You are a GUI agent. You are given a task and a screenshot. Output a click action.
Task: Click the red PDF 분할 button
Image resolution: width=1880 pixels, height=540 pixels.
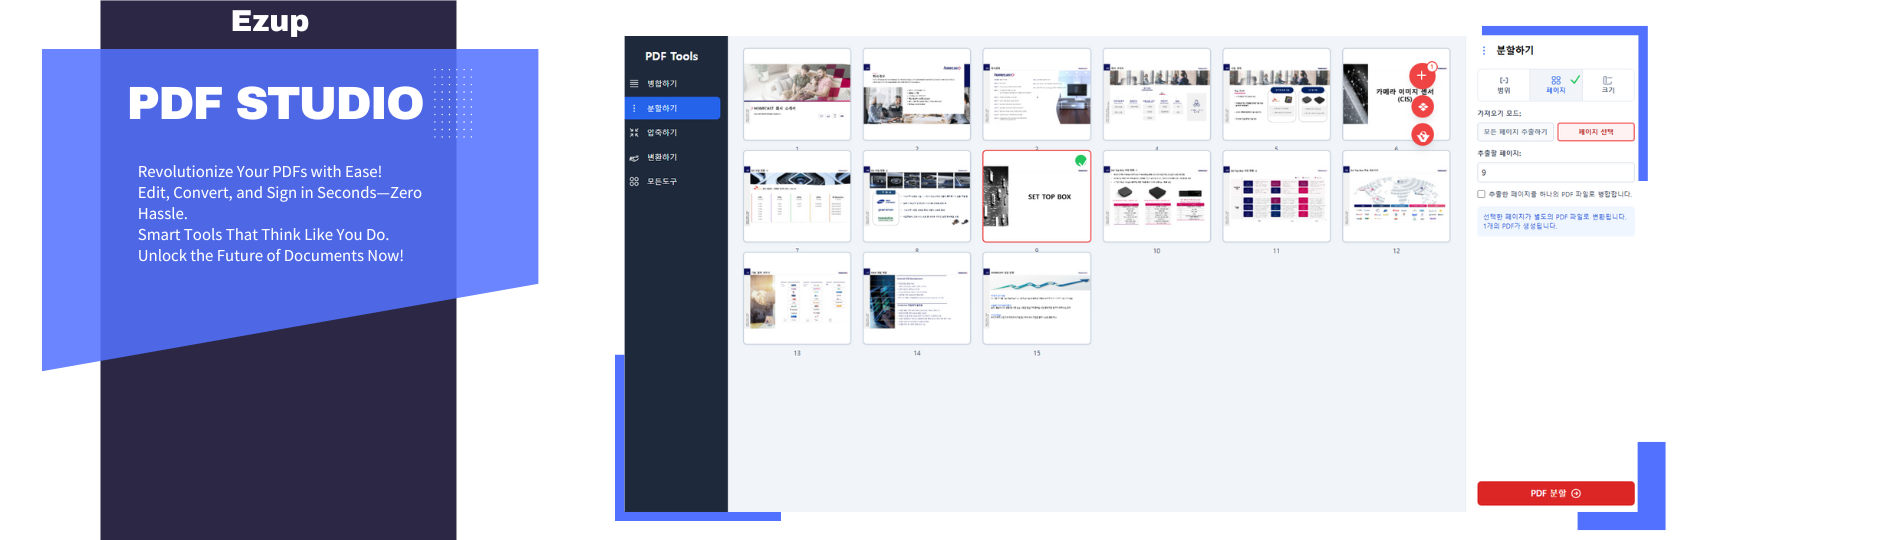[1556, 493]
